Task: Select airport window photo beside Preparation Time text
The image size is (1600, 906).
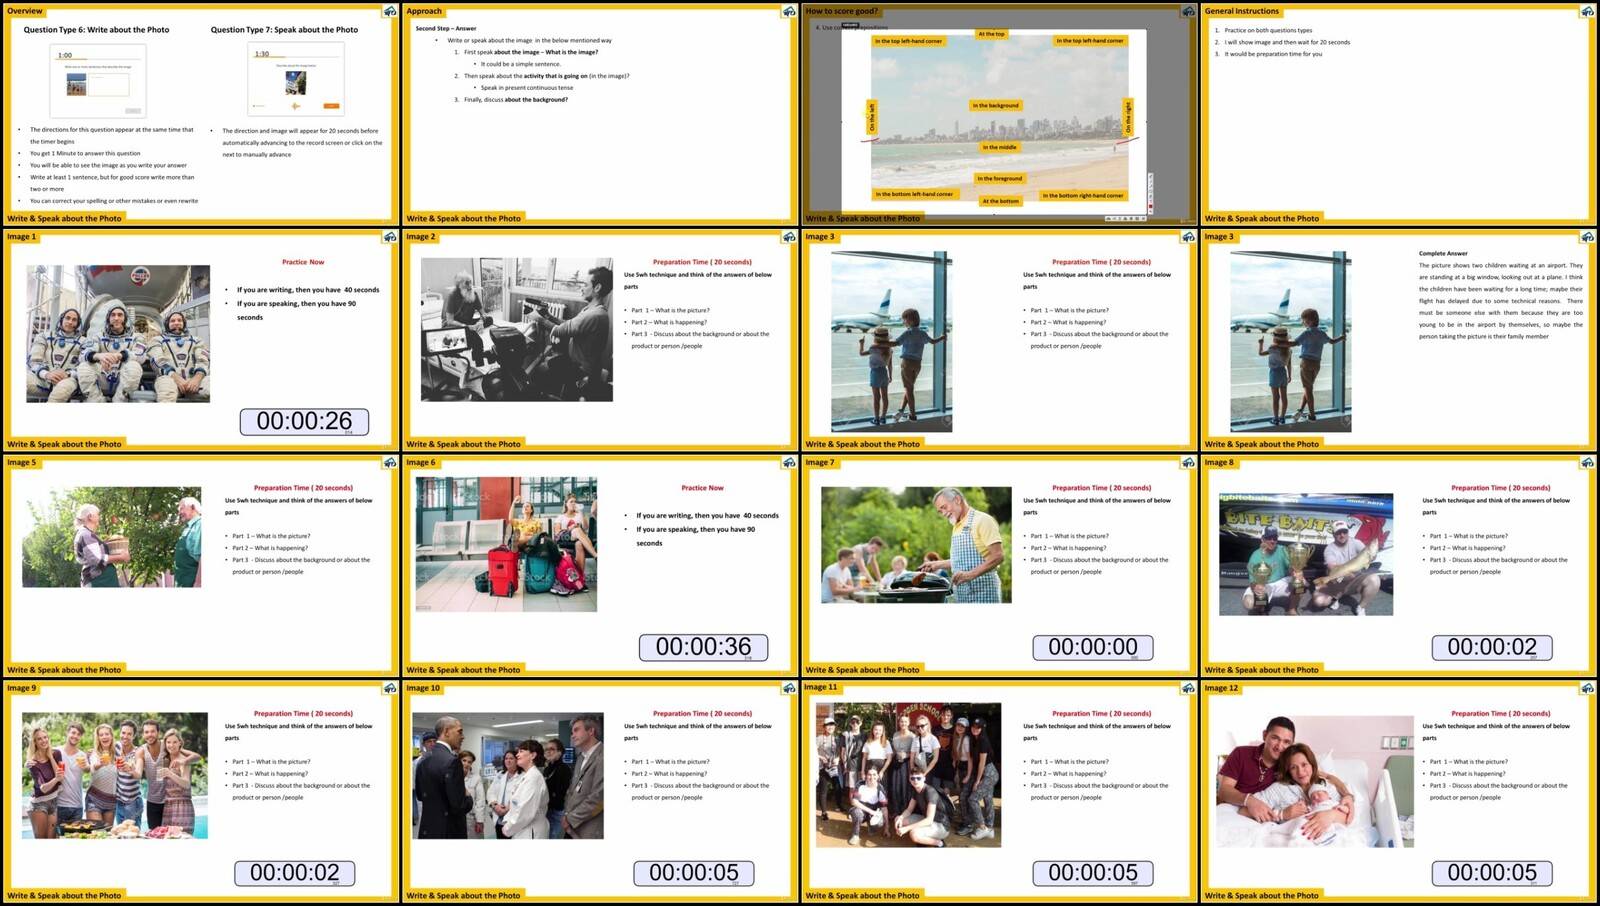Action: point(891,342)
